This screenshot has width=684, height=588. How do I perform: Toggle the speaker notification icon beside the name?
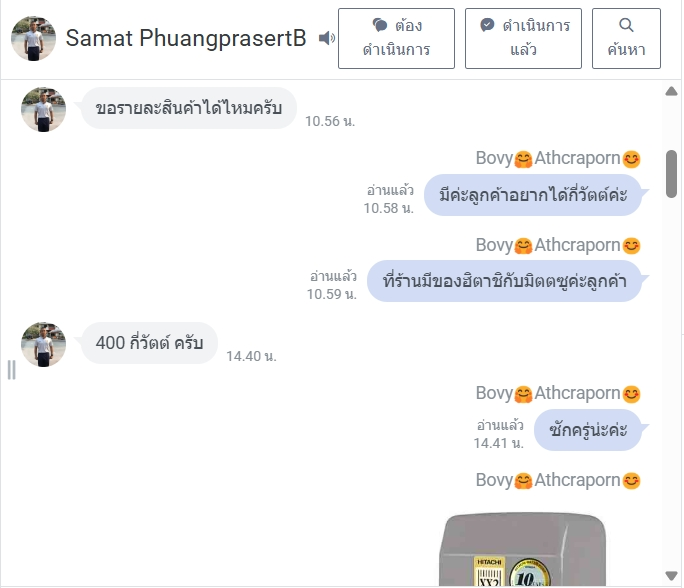(x=327, y=38)
